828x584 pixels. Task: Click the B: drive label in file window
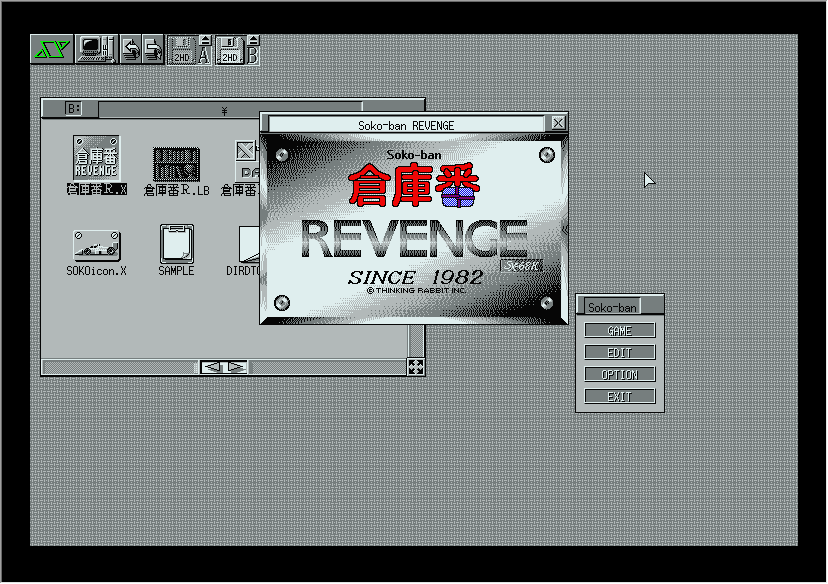point(74,108)
